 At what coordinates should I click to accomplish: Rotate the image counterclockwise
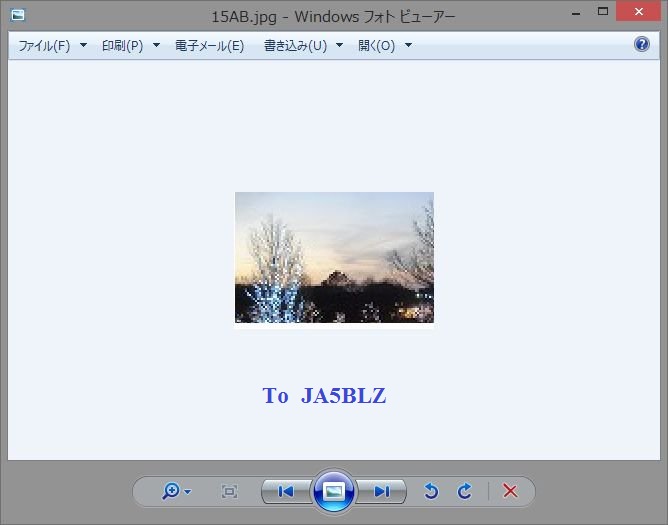pos(431,491)
